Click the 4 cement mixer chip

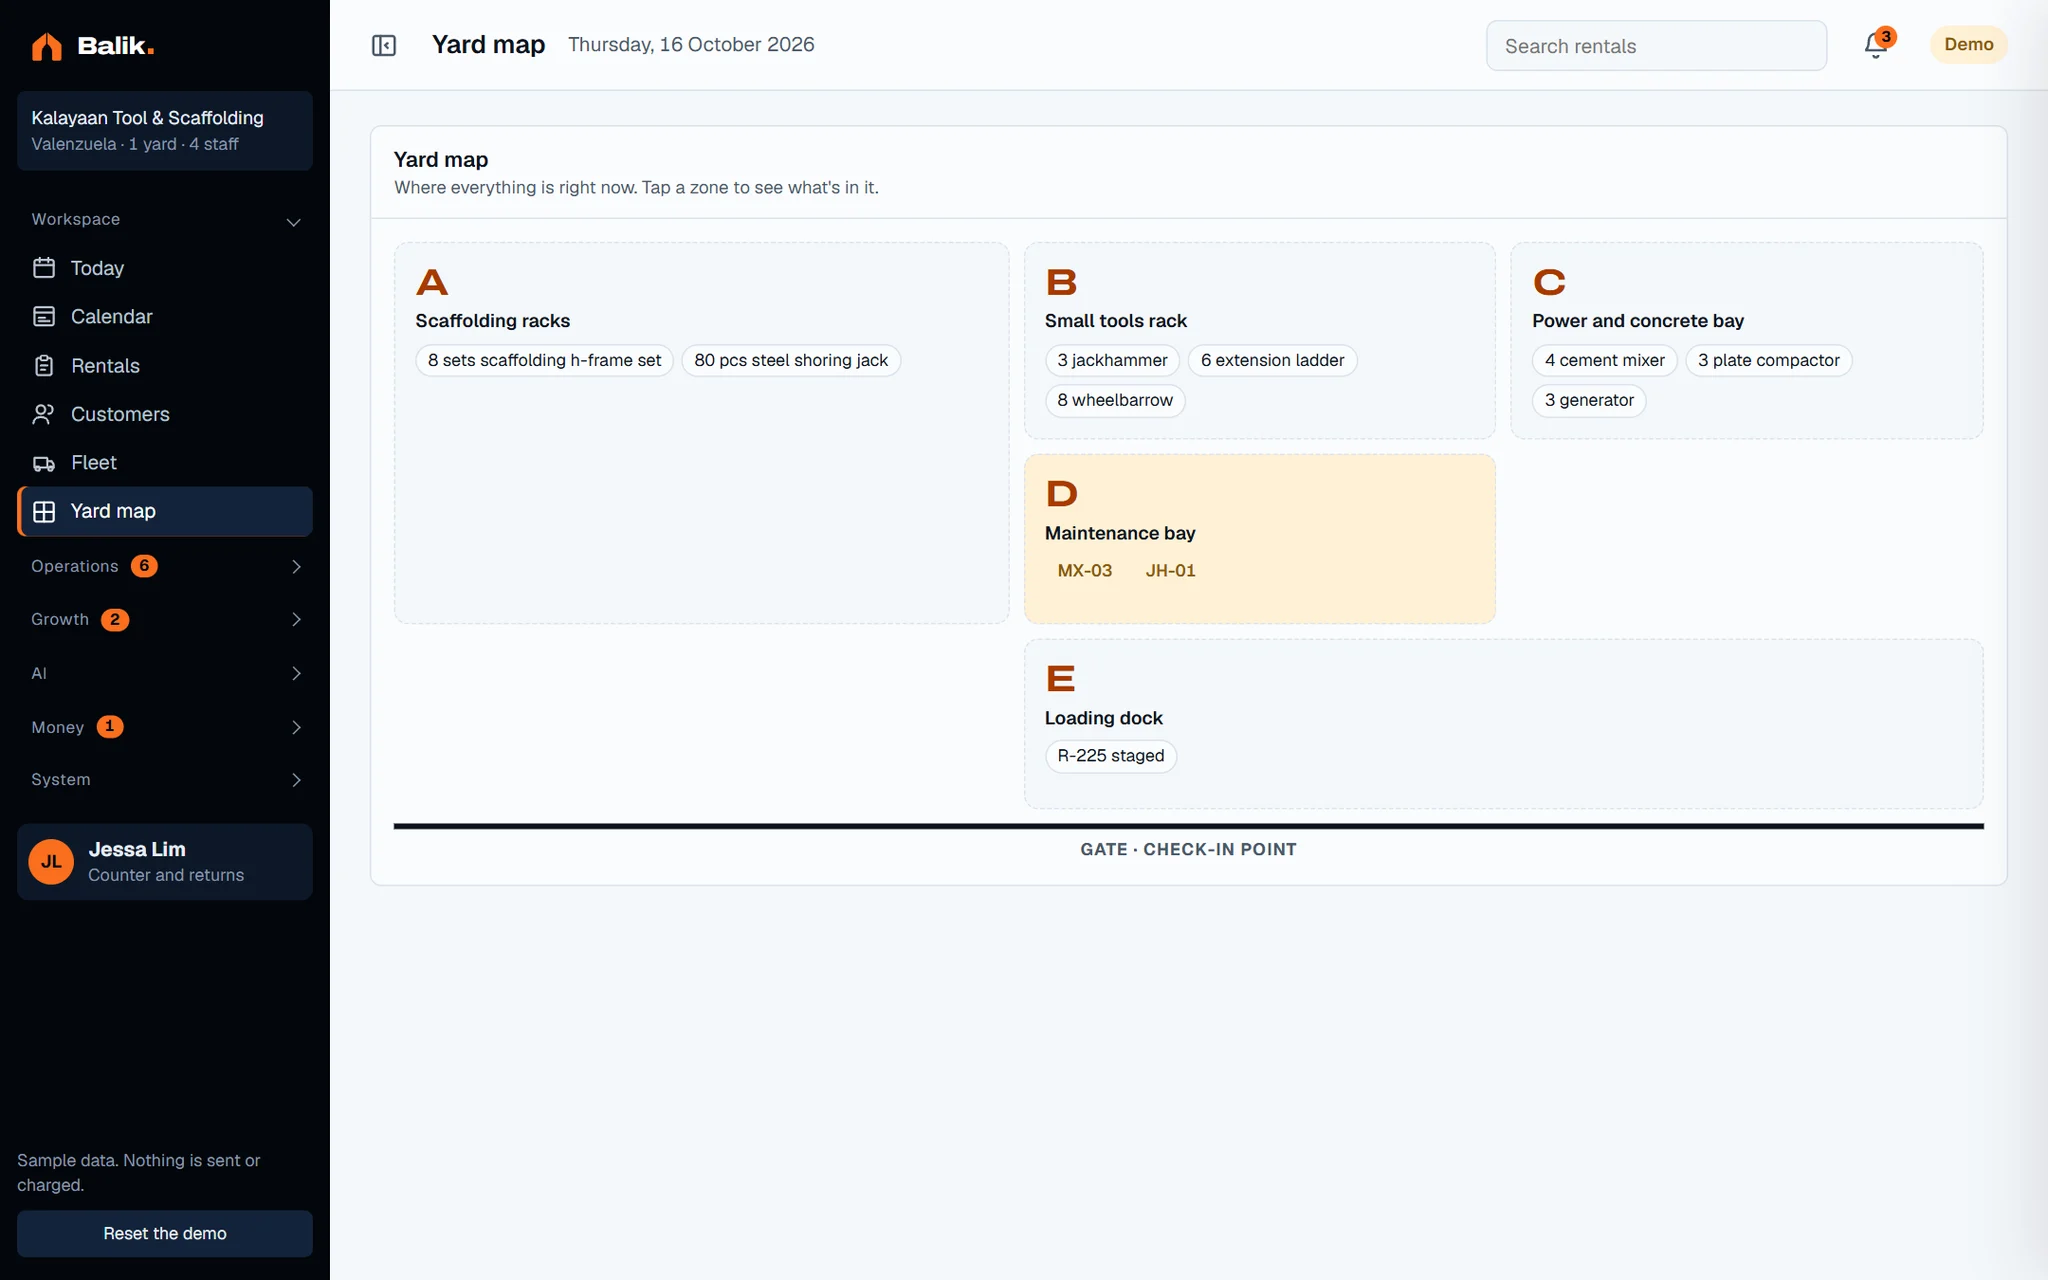(x=1604, y=360)
